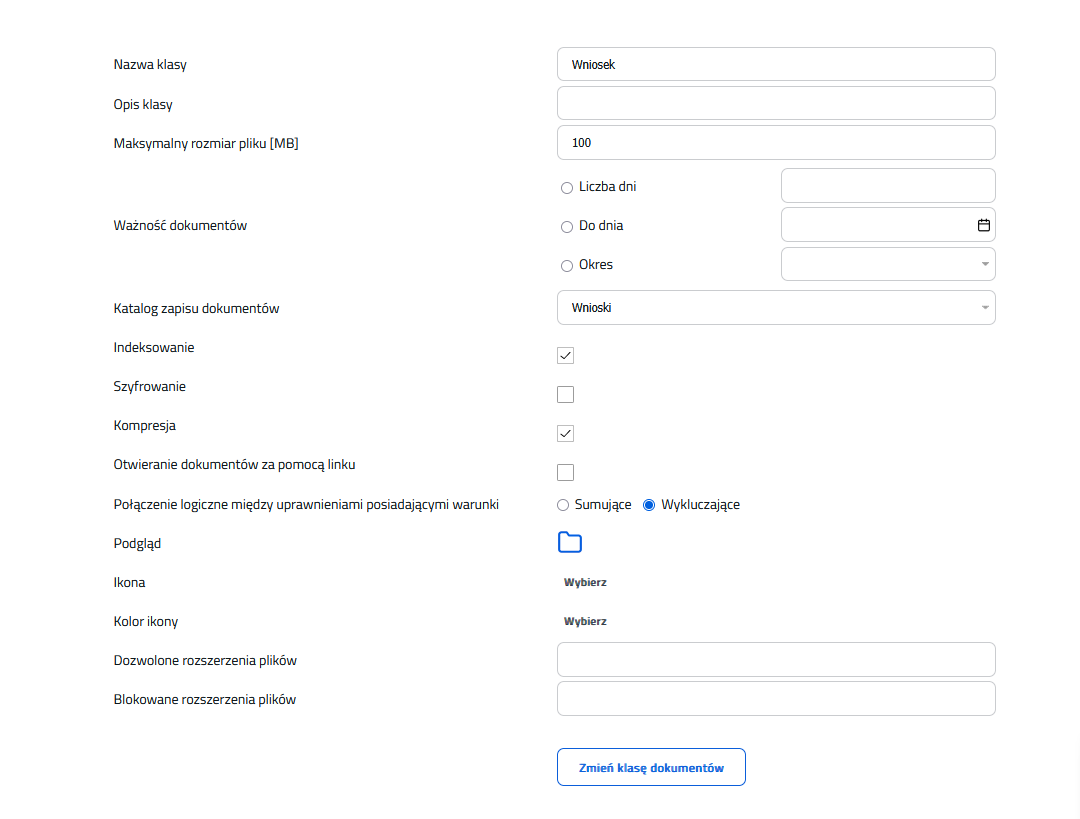Select the Liczba dni radio option
Image resolution: width=1080 pixels, height=819 pixels.
pos(567,187)
